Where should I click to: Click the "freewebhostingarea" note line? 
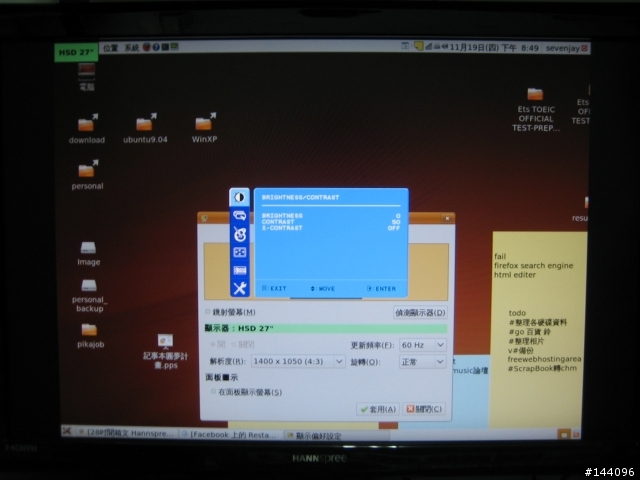pos(544,359)
